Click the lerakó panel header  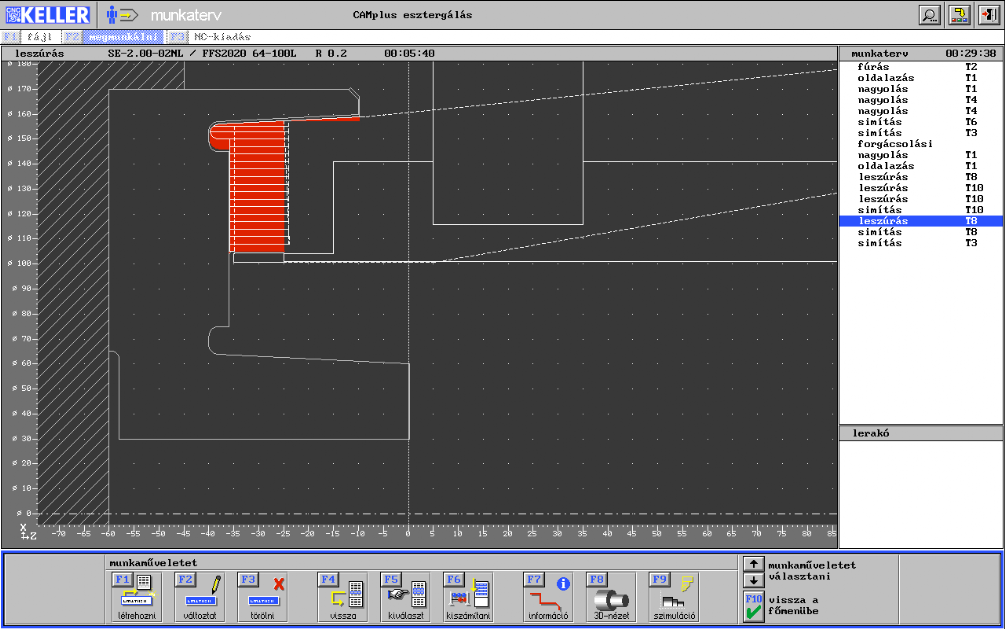[x=921, y=433]
